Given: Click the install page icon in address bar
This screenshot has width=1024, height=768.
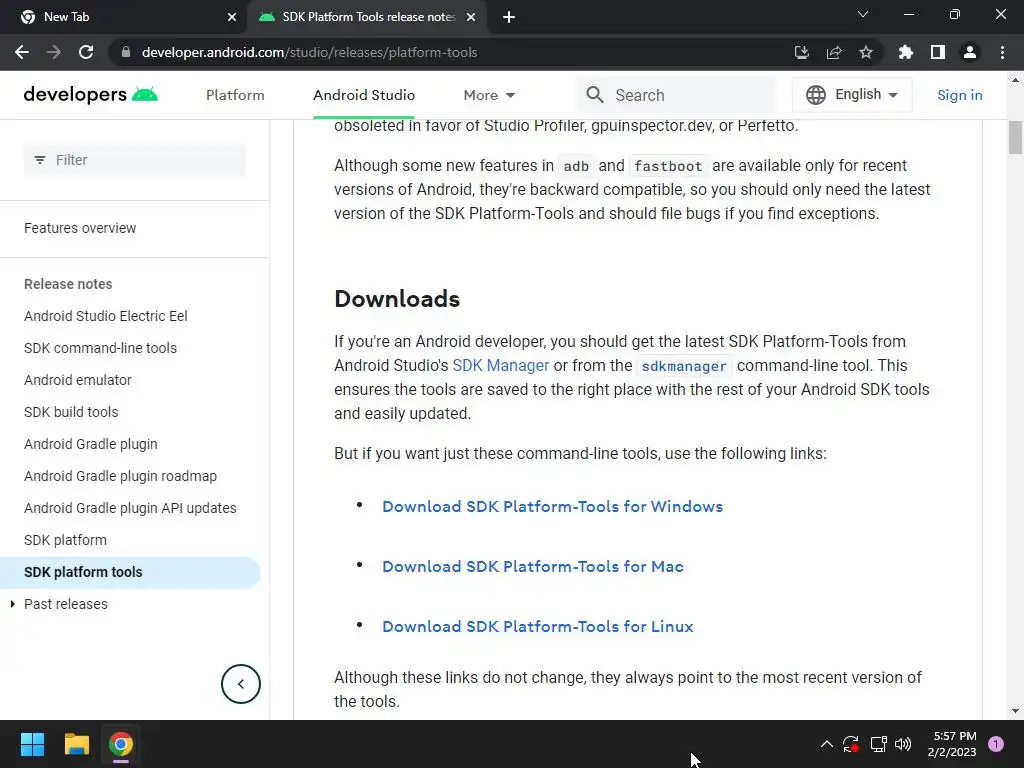Looking at the screenshot, I should [801, 52].
